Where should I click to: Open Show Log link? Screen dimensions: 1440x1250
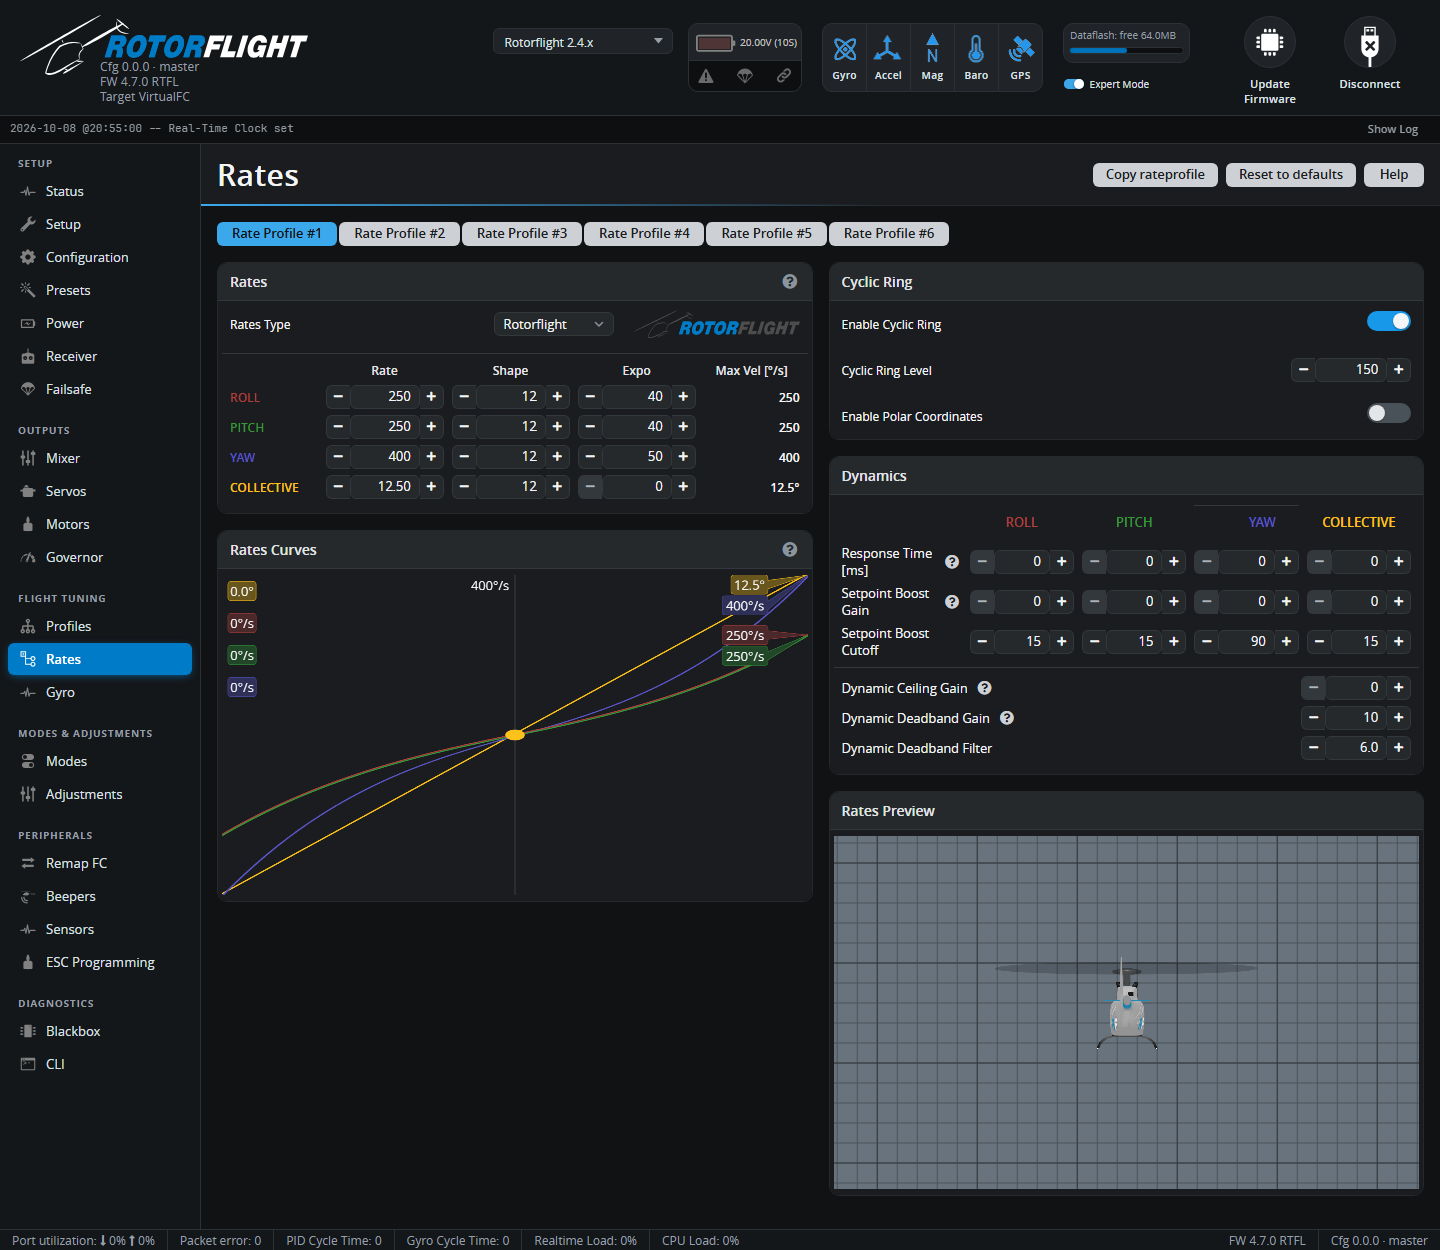pos(1393,129)
